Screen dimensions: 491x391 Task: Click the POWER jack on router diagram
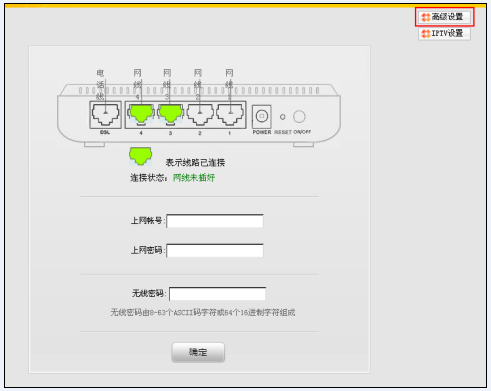(x=262, y=116)
